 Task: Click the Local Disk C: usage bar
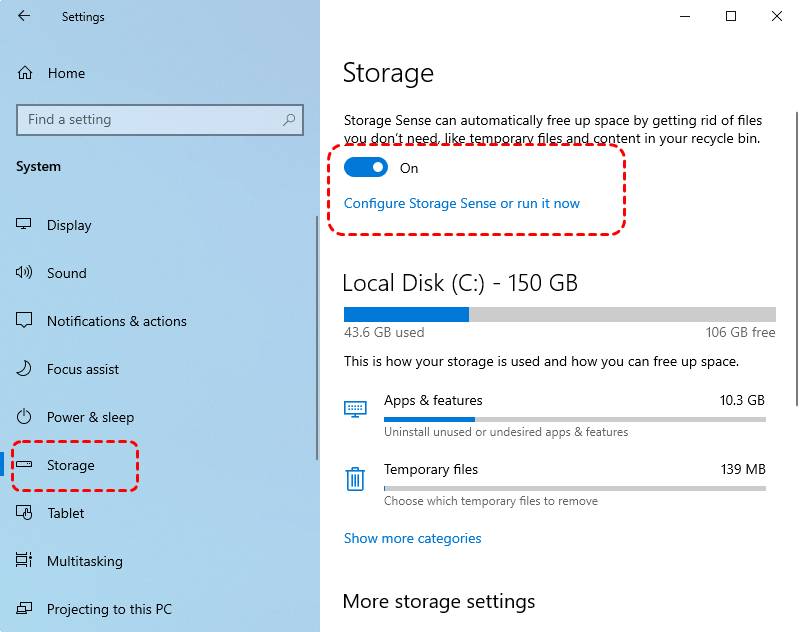click(559, 314)
